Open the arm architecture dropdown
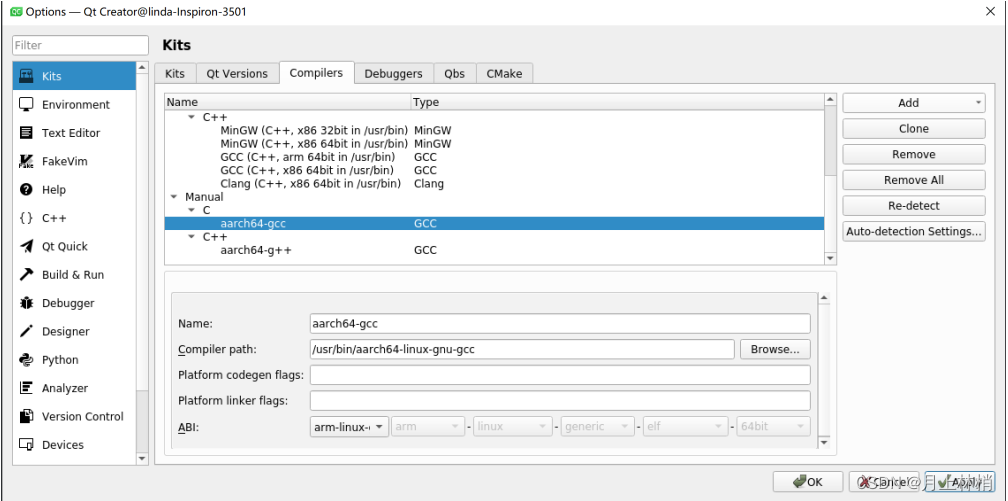Image resolution: width=1008 pixels, height=501 pixels. point(428,426)
